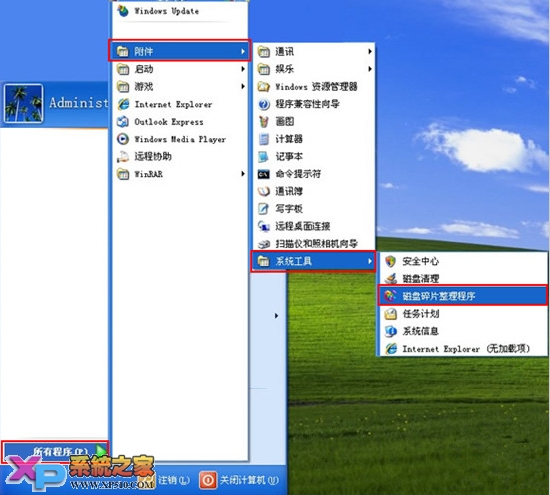Image resolution: width=550 pixels, height=495 pixels.
Task: Click the 关闭计算机 shutdown button
Action: [239, 480]
